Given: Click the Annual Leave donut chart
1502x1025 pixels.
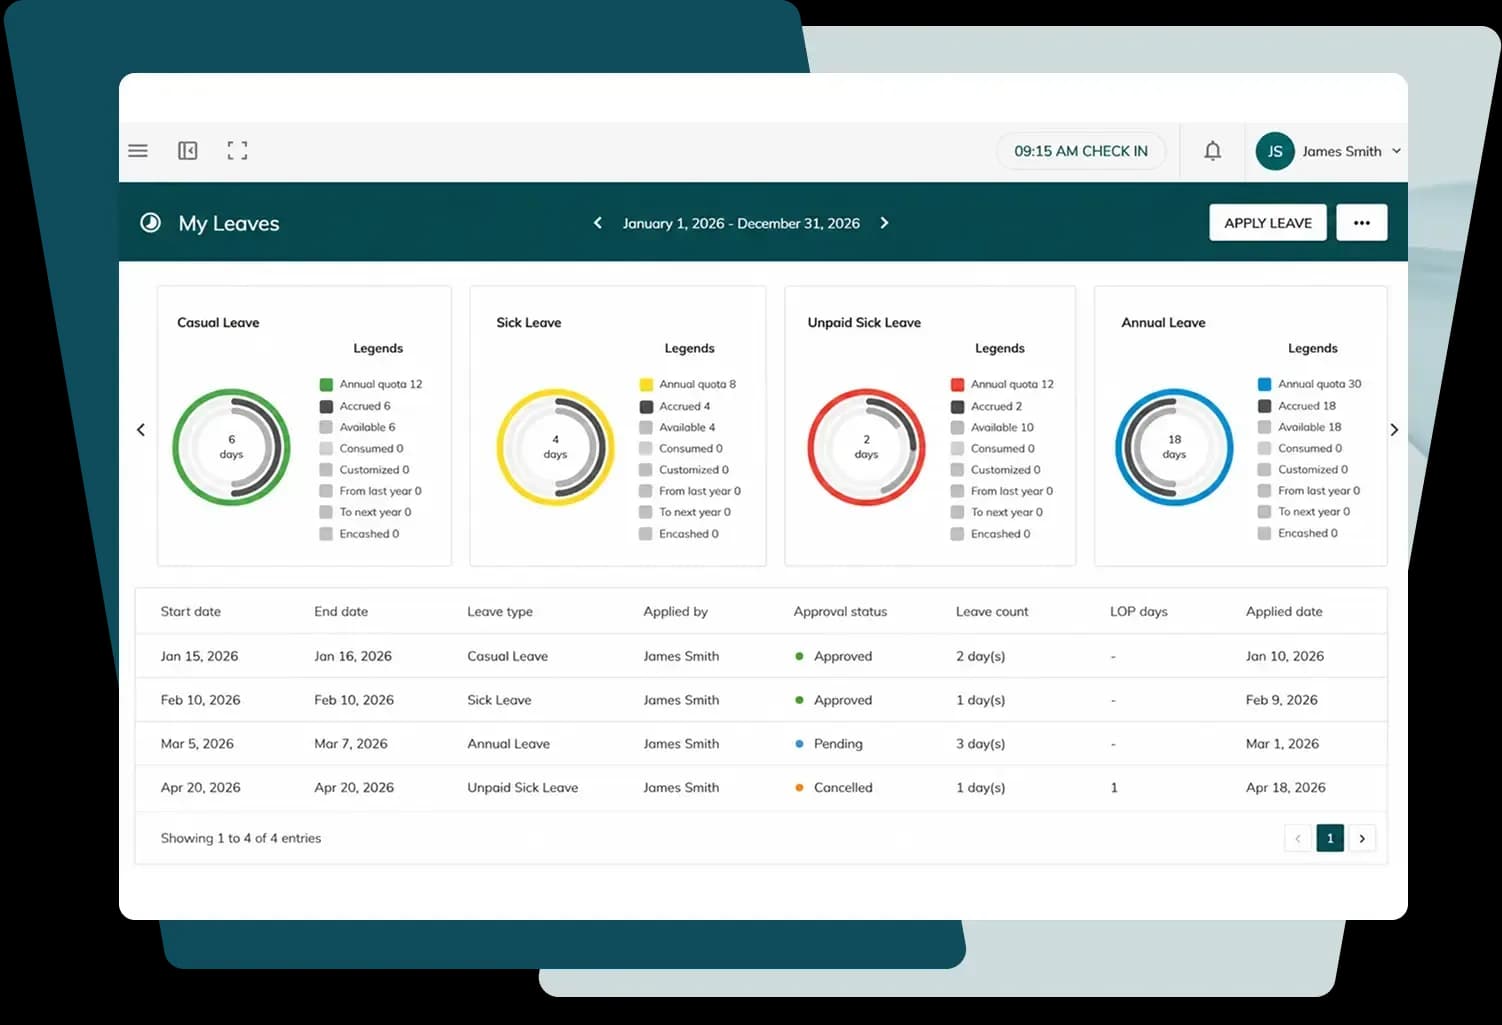Looking at the screenshot, I should click(x=1174, y=447).
